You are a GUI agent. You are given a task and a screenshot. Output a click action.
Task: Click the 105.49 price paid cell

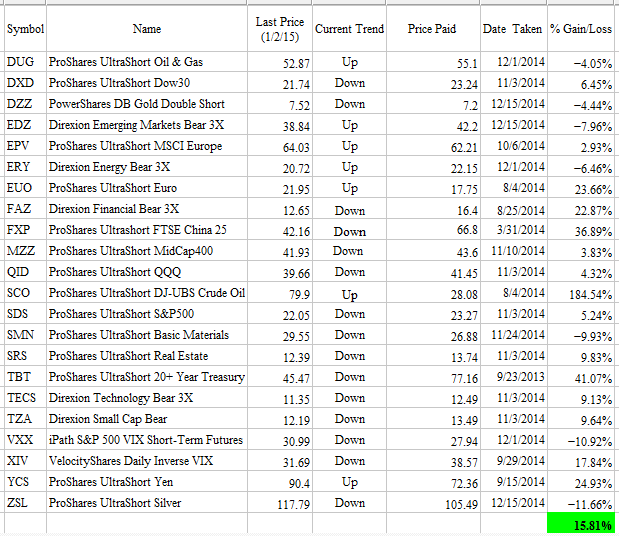tap(433, 503)
